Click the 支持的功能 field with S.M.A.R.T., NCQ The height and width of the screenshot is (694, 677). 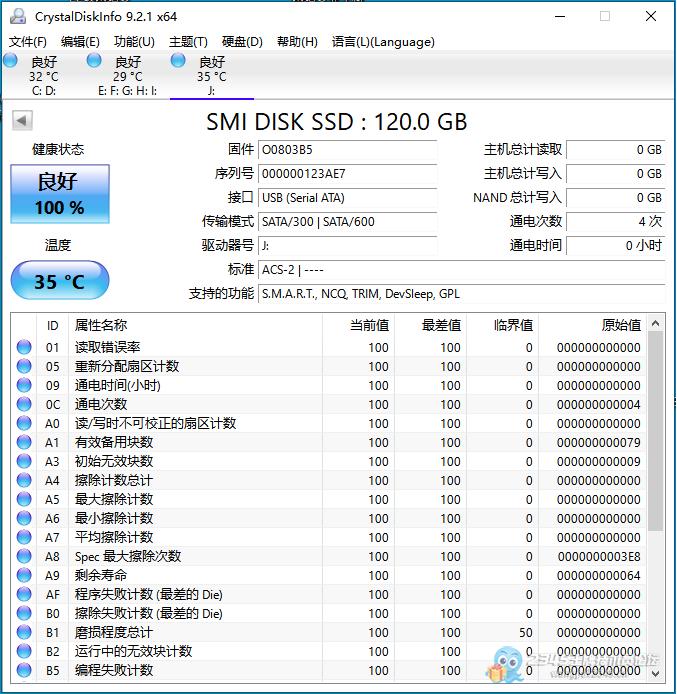pyautogui.click(x=462, y=294)
